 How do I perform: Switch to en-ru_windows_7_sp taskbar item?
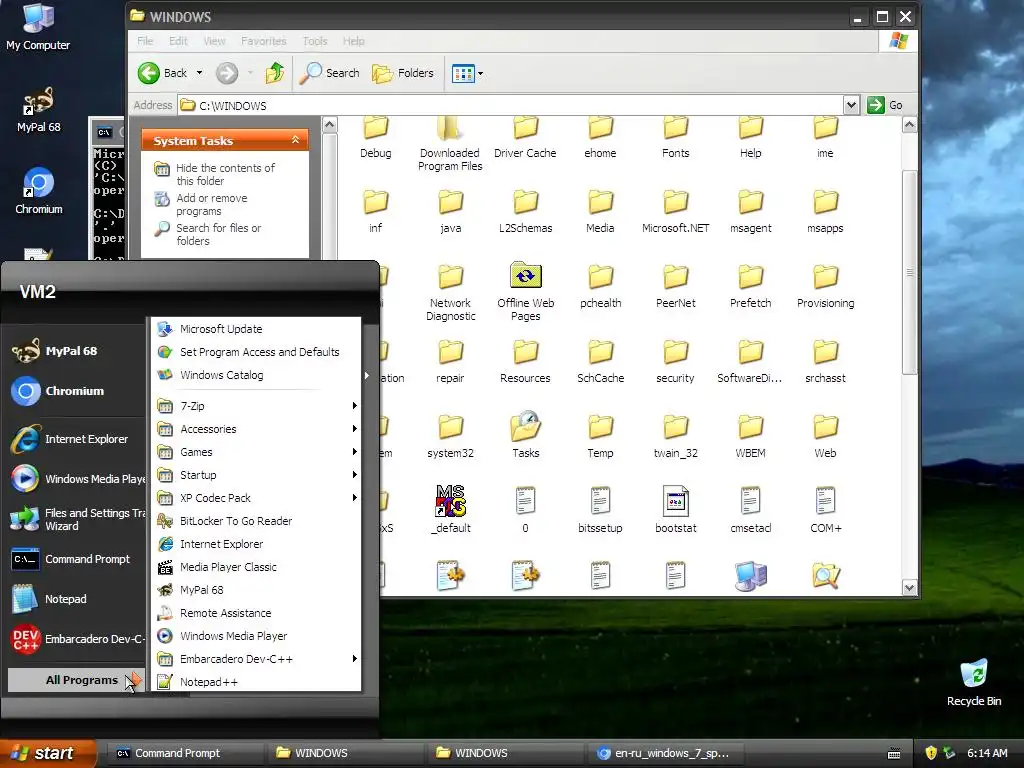663,753
